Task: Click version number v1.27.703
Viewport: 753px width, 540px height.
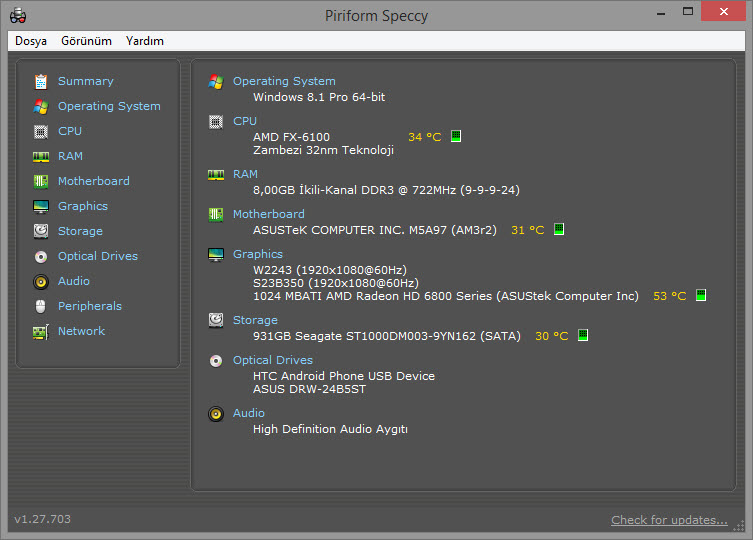Action: tap(42, 519)
